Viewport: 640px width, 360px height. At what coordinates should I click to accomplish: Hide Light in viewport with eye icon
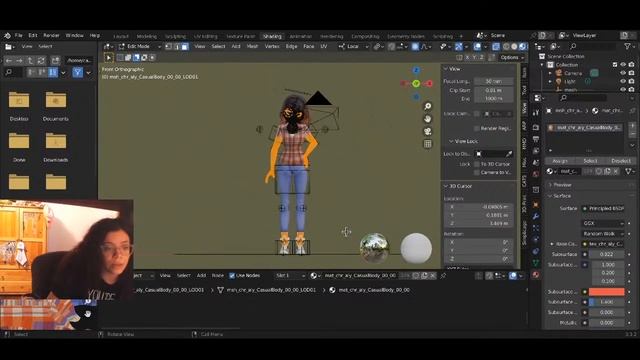[623, 81]
